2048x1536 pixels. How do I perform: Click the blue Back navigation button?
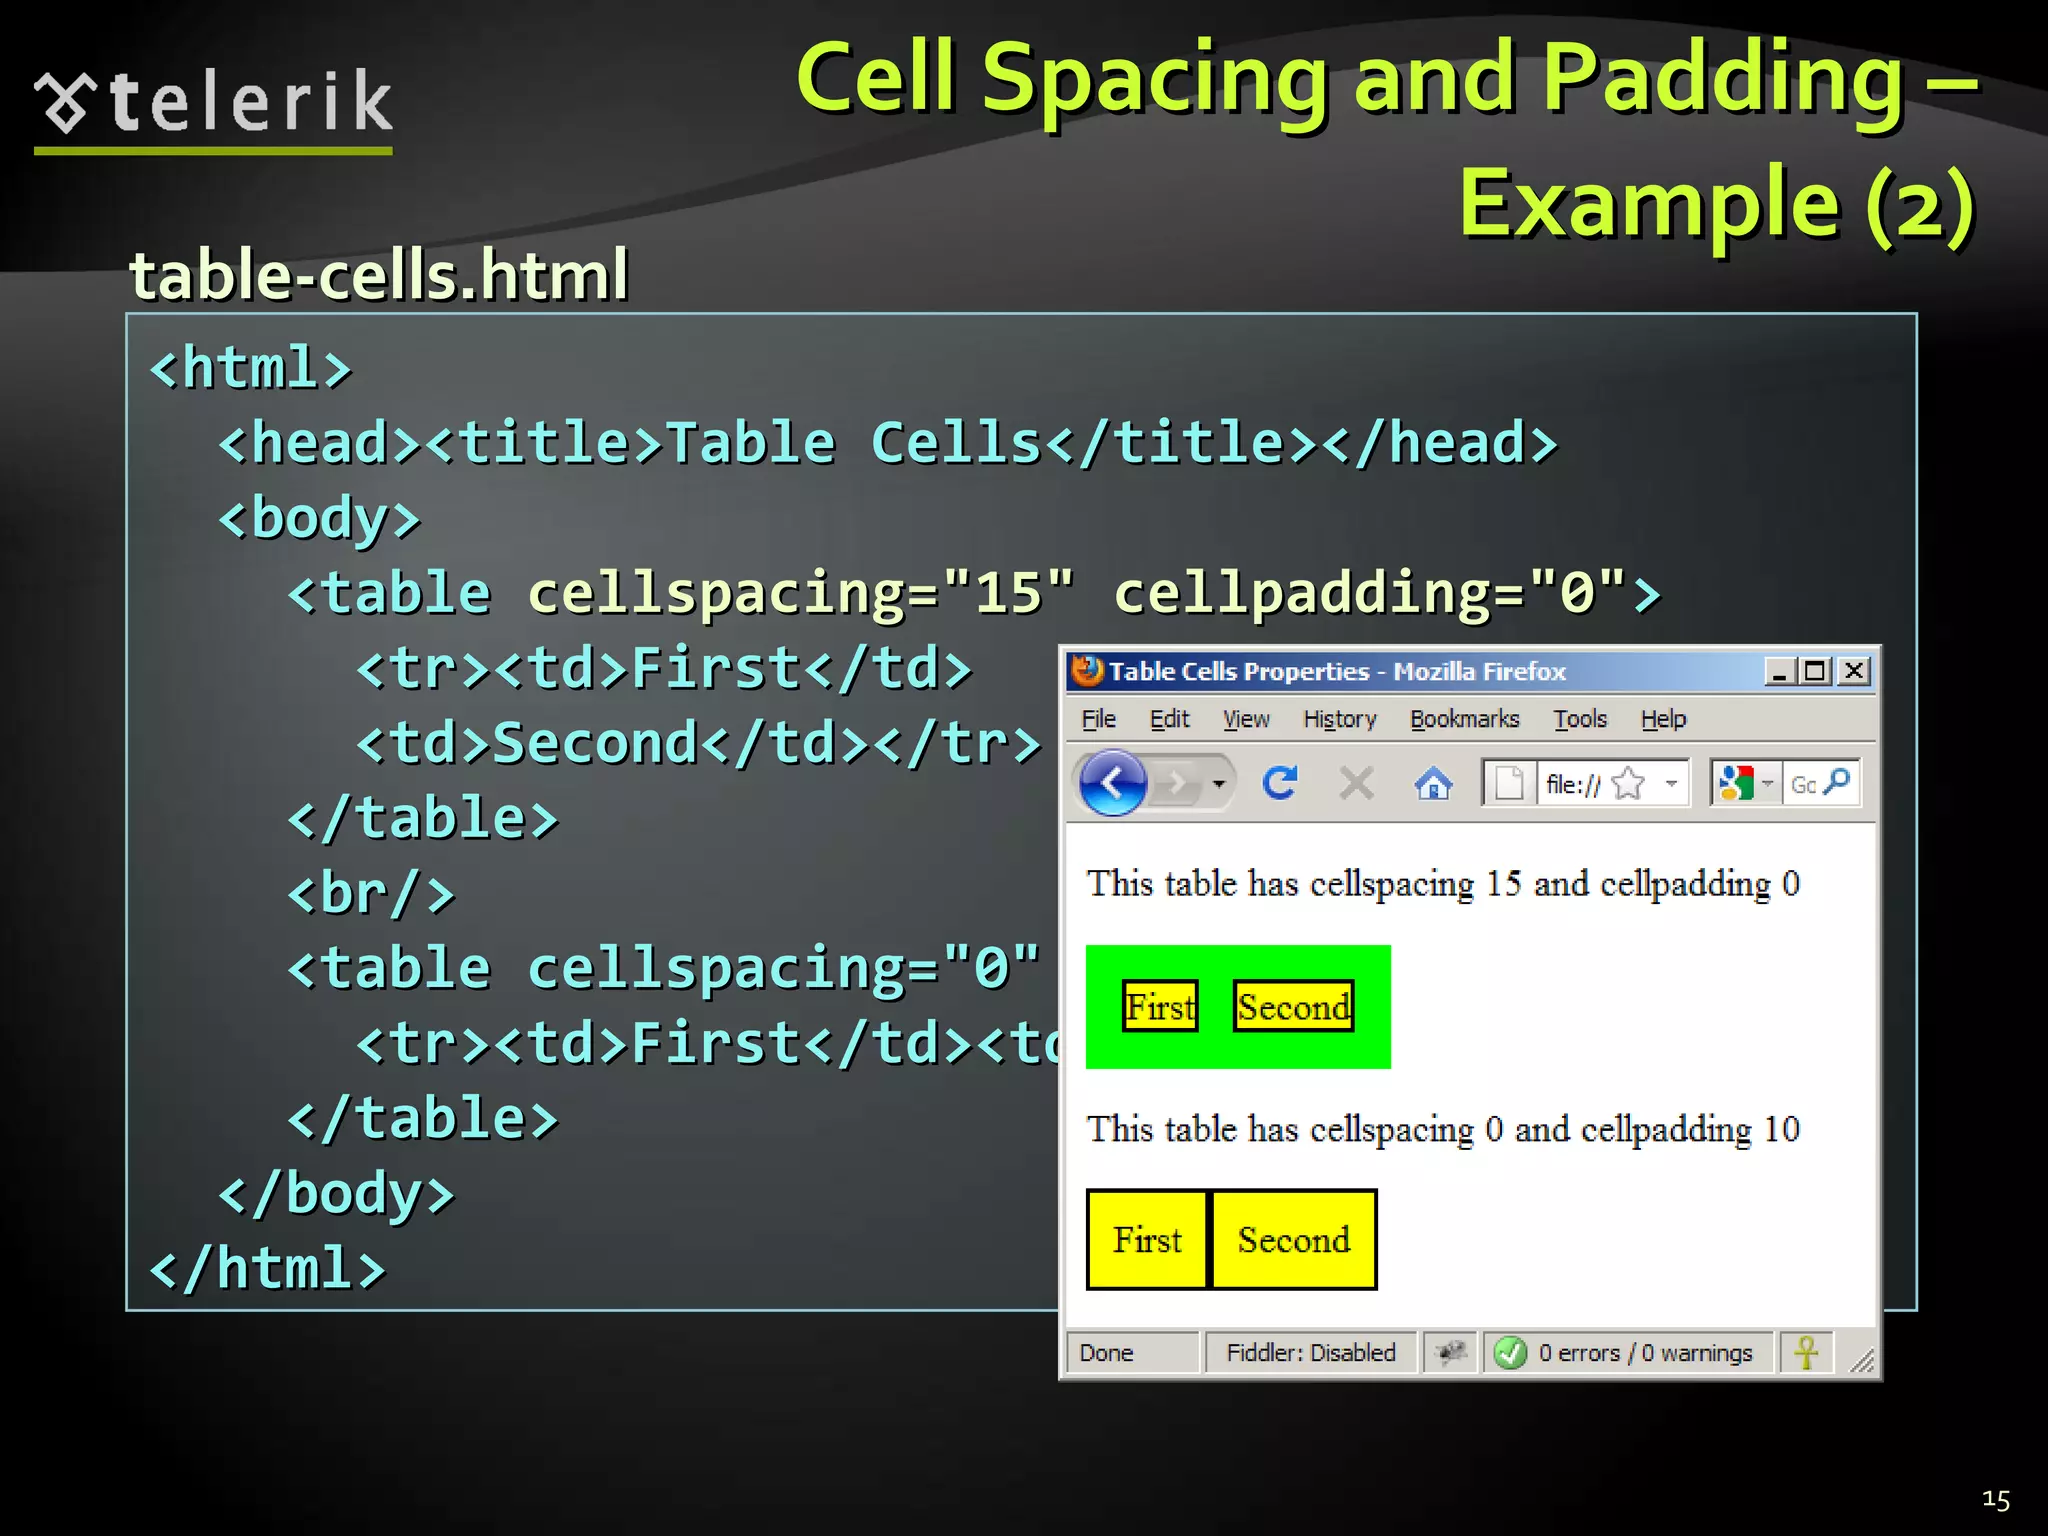click(1112, 783)
